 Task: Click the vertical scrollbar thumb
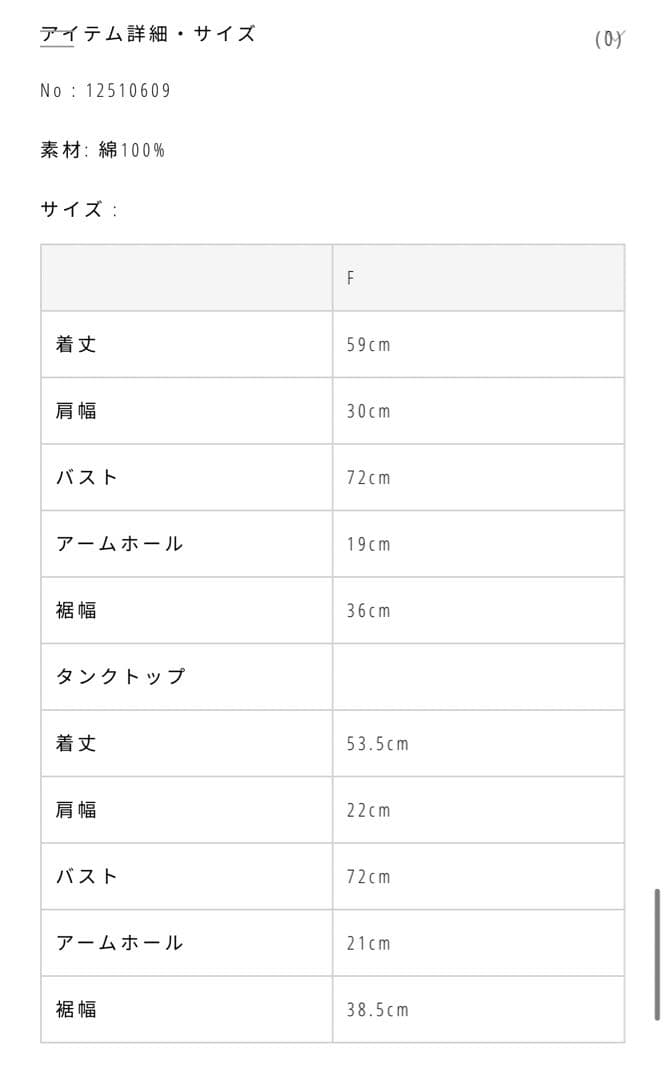(656, 953)
